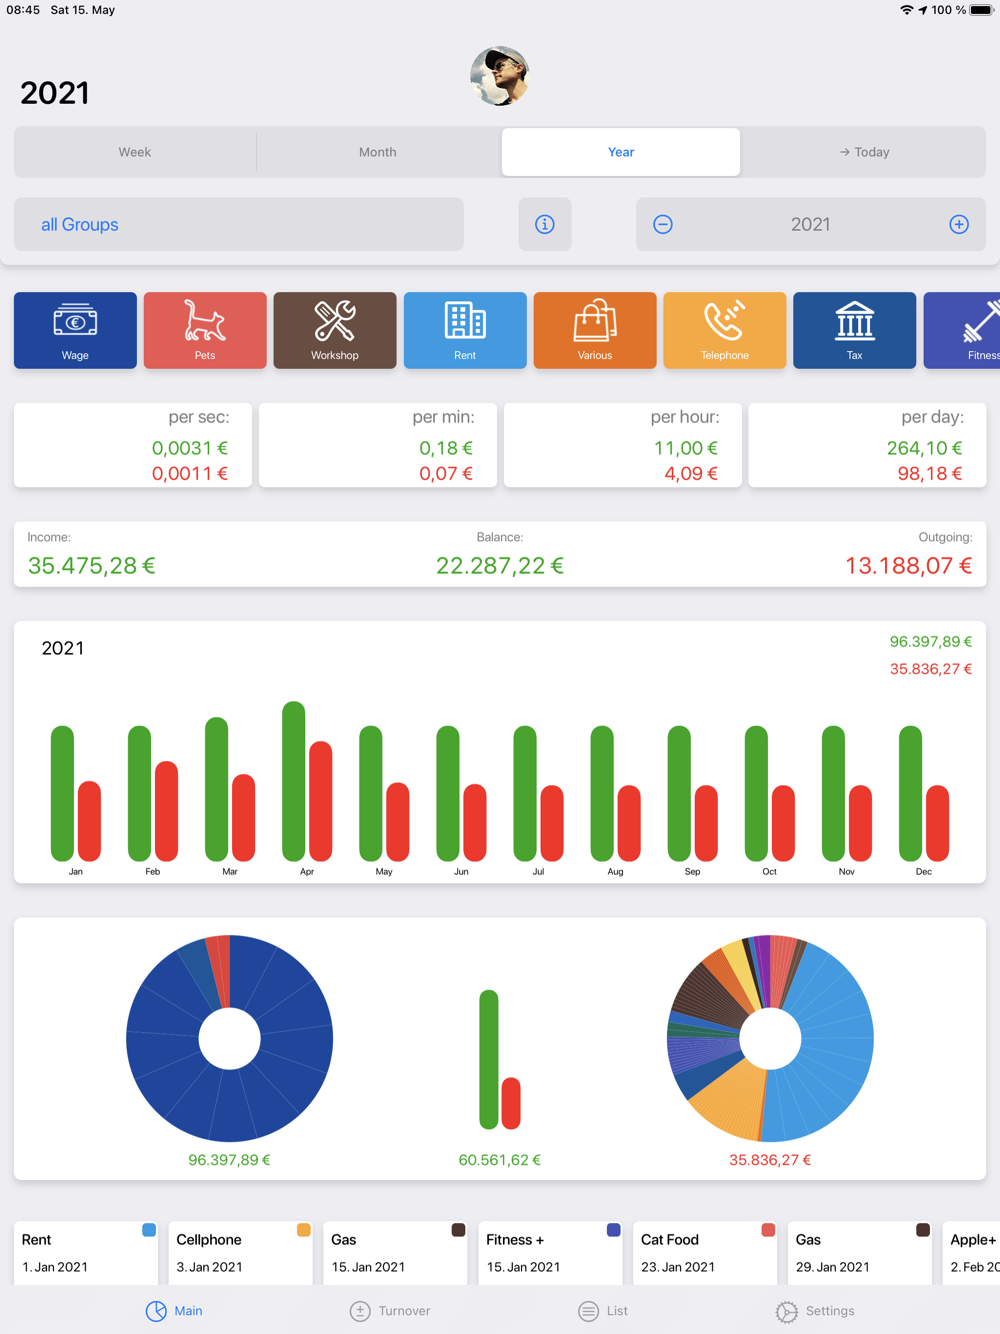Open the List tab
This screenshot has height=1334, width=1000.
603,1311
